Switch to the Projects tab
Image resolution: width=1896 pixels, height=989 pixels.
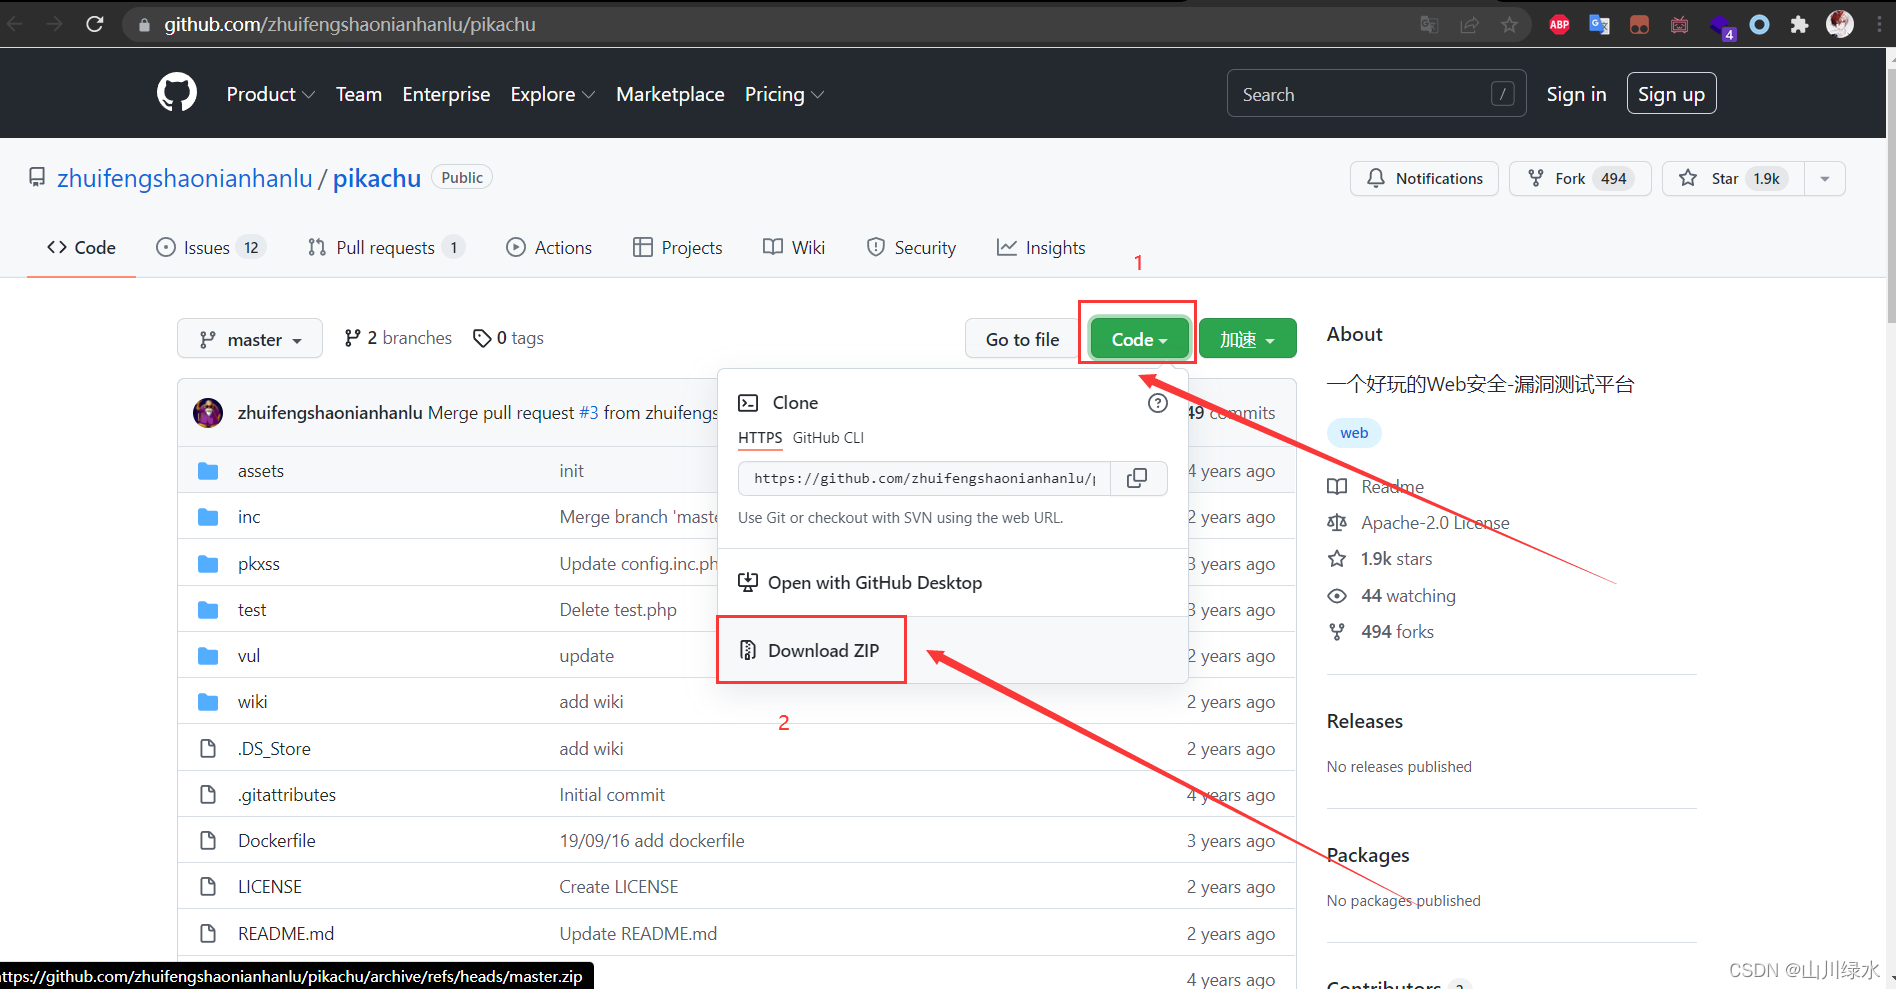(677, 247)
